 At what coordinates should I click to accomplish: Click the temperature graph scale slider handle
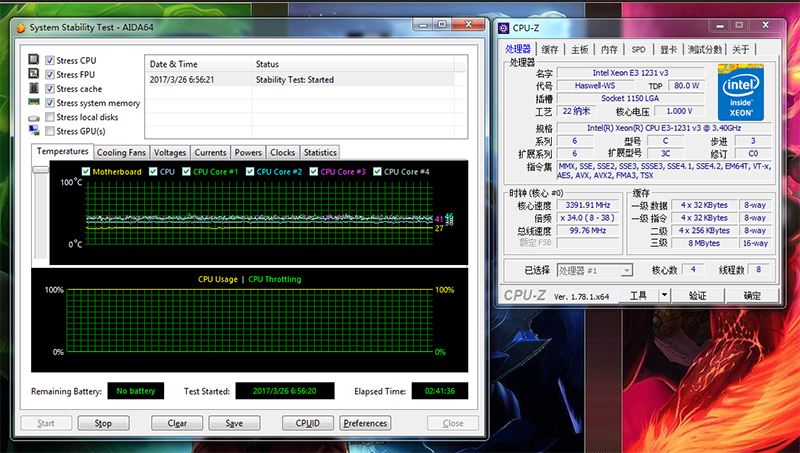40,169
